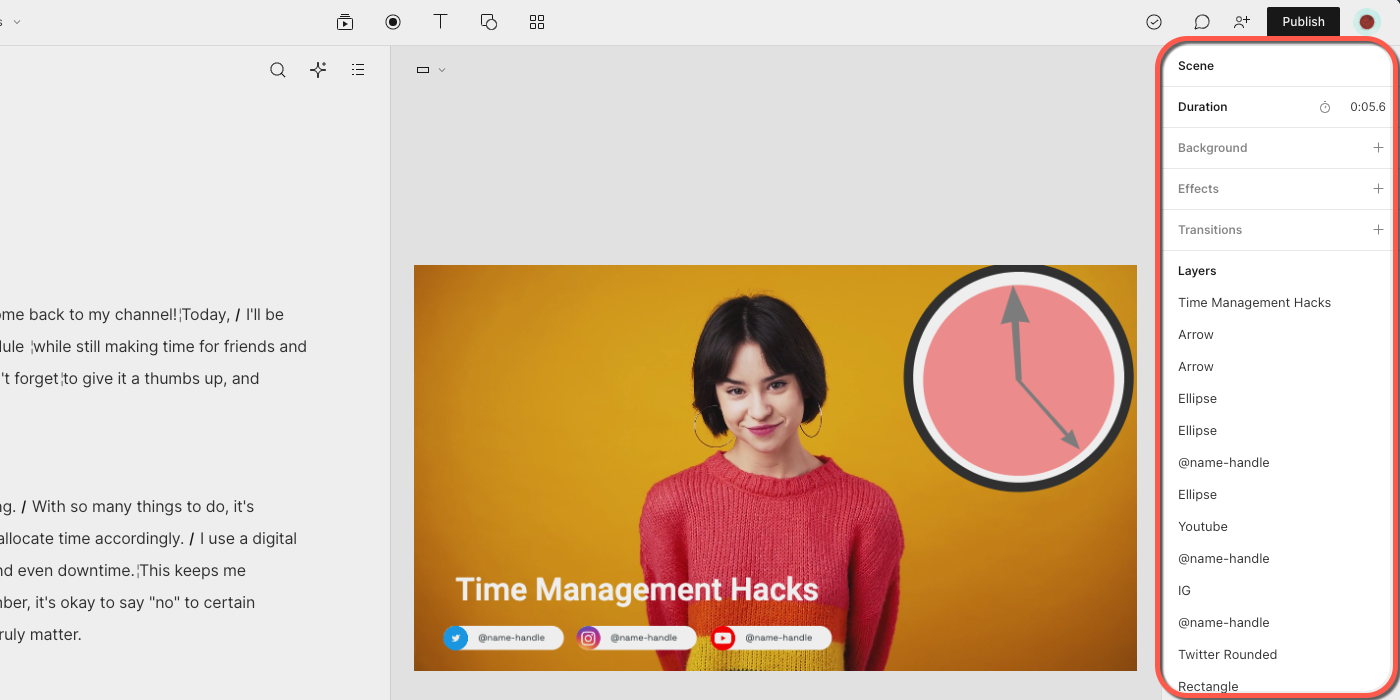Viewport: 1400px width, 700px height.
Task: Click the AI sparkle actions icon
Action: tap(318, 70)
